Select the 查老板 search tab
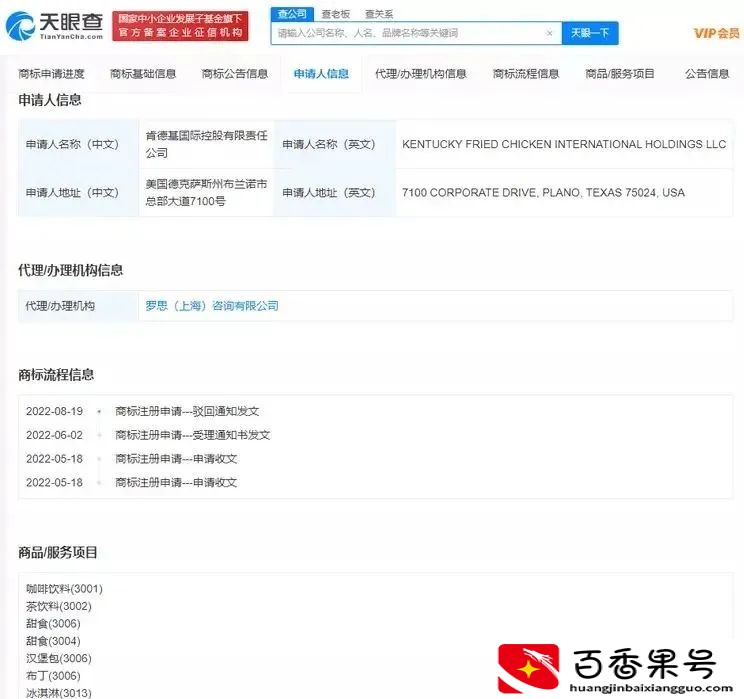Viewport: 744px width, 699px height. point(335,14)
